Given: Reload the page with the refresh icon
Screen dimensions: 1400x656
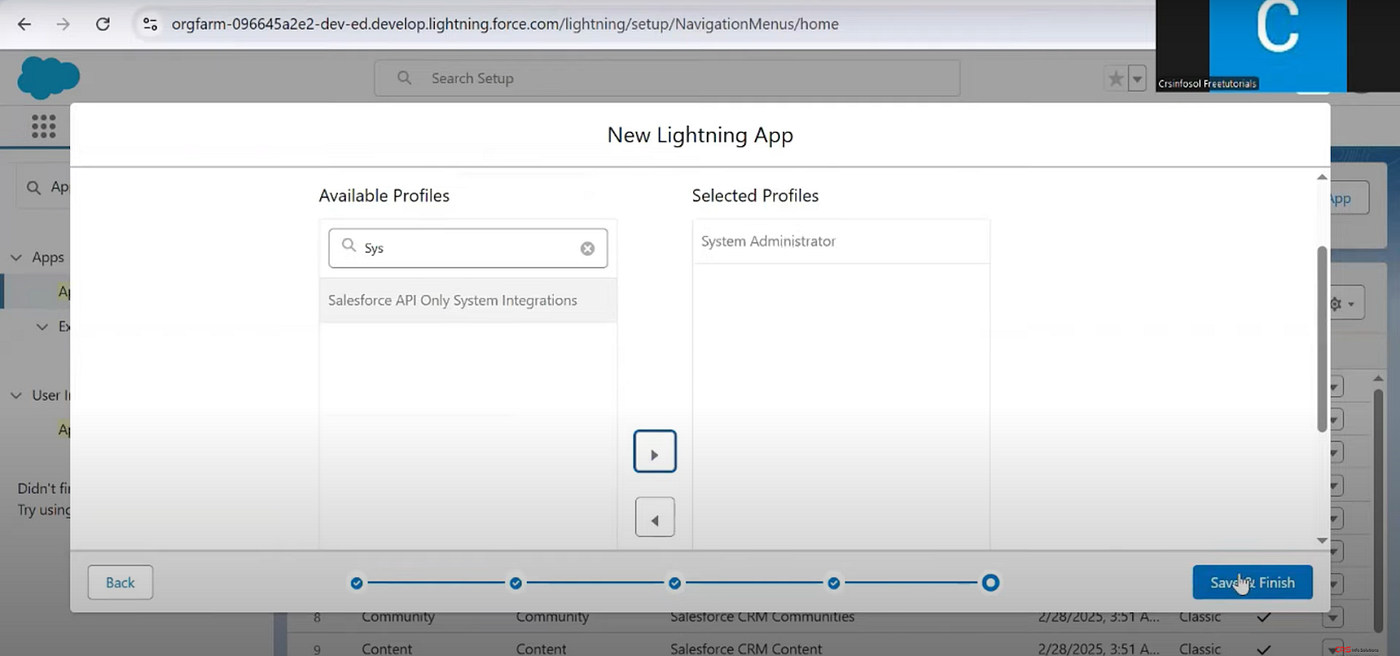Looking at the screenshot, I should click(103, 24).
